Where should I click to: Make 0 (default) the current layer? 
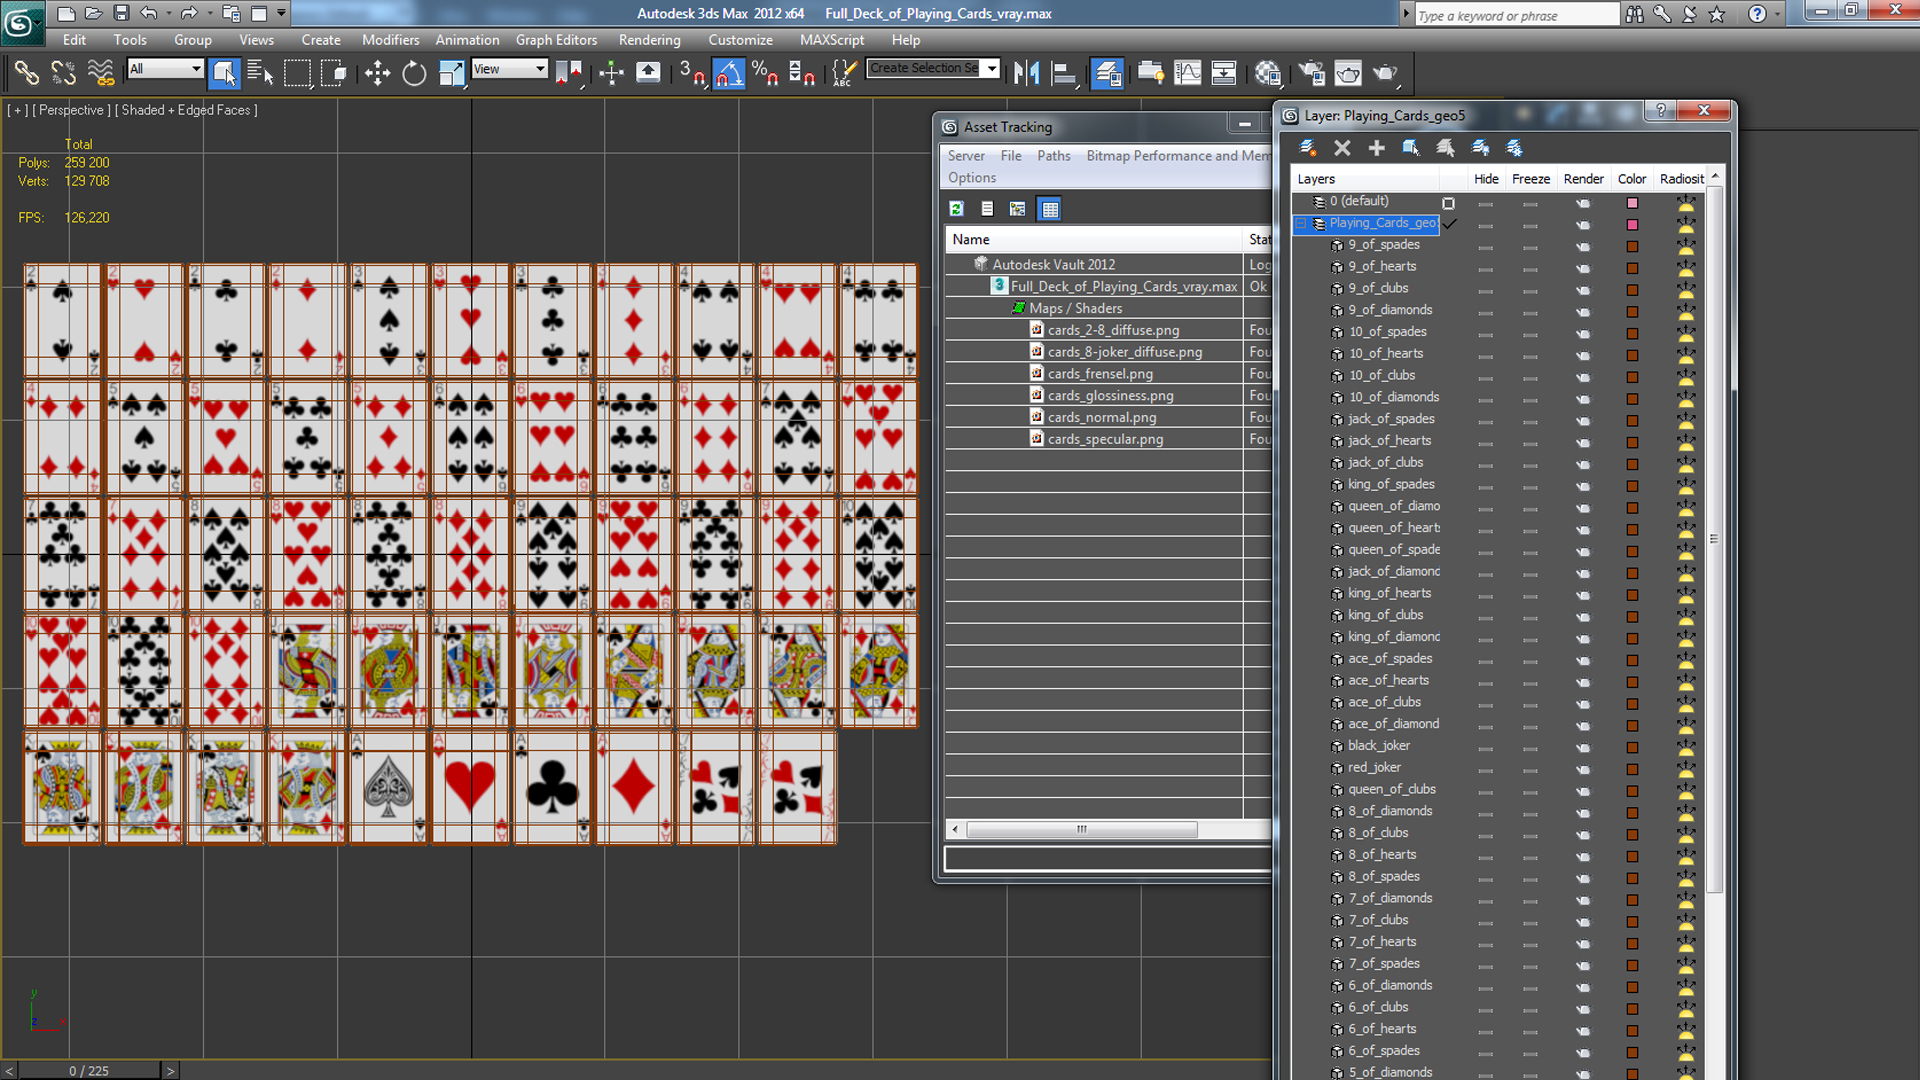click(x=1448, y=203)
